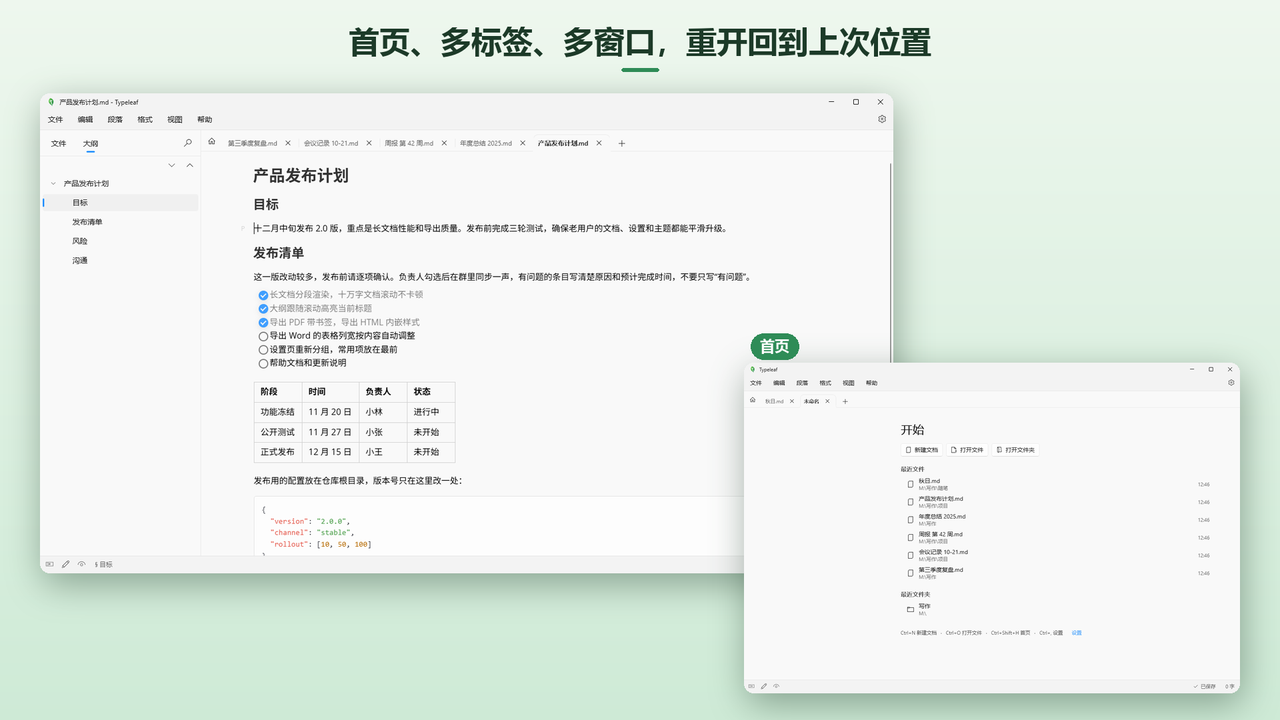The width and height of the screenshot is (1280, 720).
Task: Close the 未命名 tab in small window
Action: click(829, 401)
